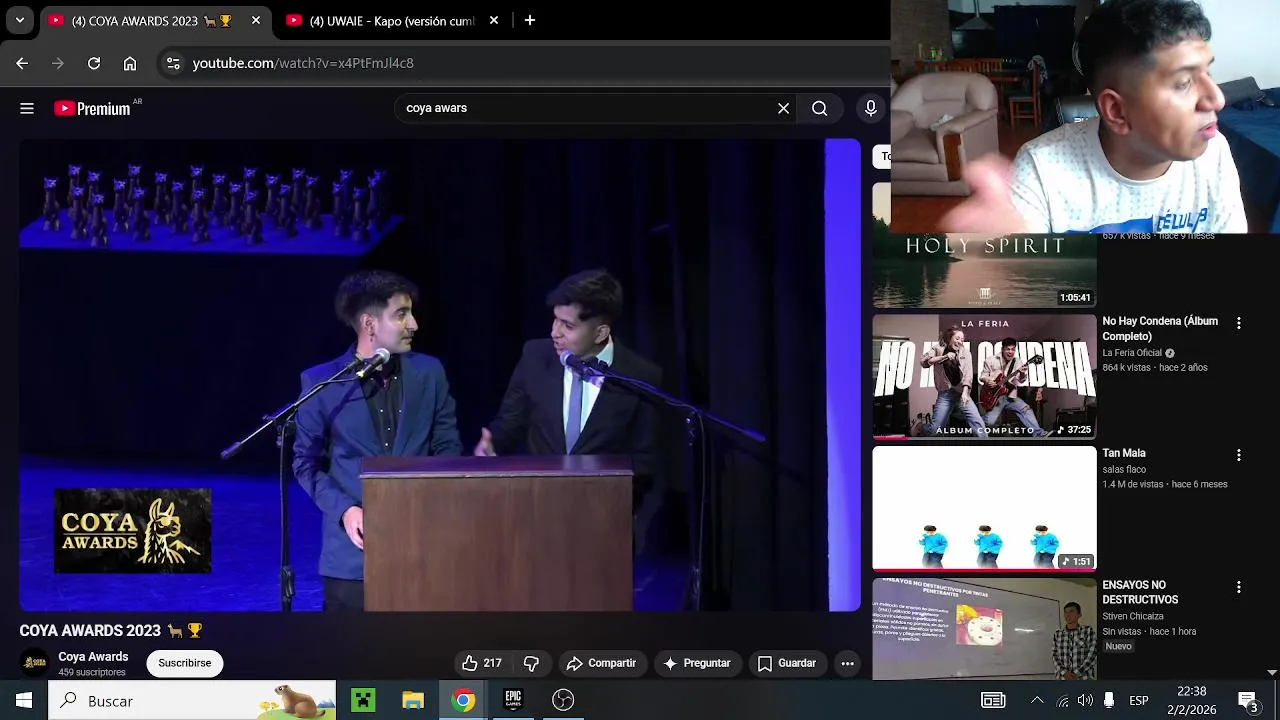Open the tab search dropdown arrow
This screenshot has width=1280, height=720.
click(19, 20)
